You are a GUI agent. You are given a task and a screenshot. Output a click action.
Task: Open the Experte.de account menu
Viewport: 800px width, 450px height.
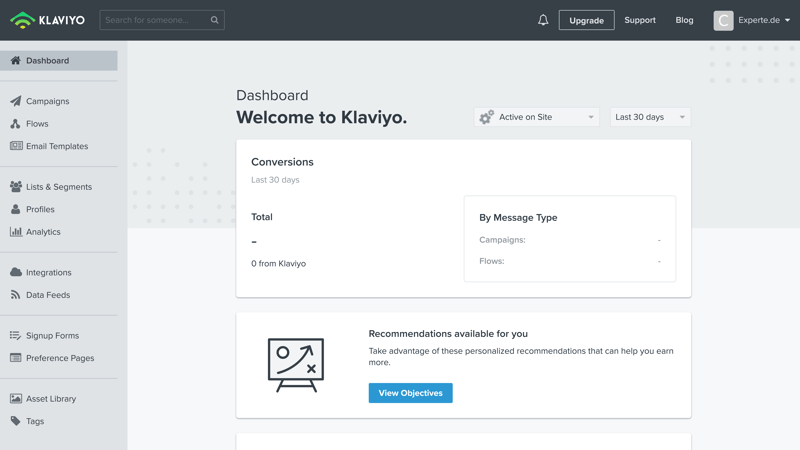pos(752,20)
